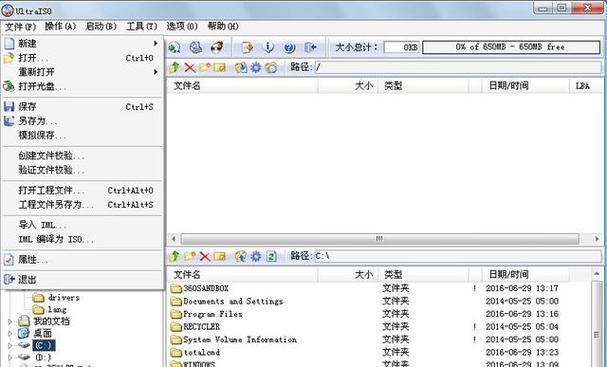Expand the 重新打开 submenu

pyautogui.click(x=82, y=72)
